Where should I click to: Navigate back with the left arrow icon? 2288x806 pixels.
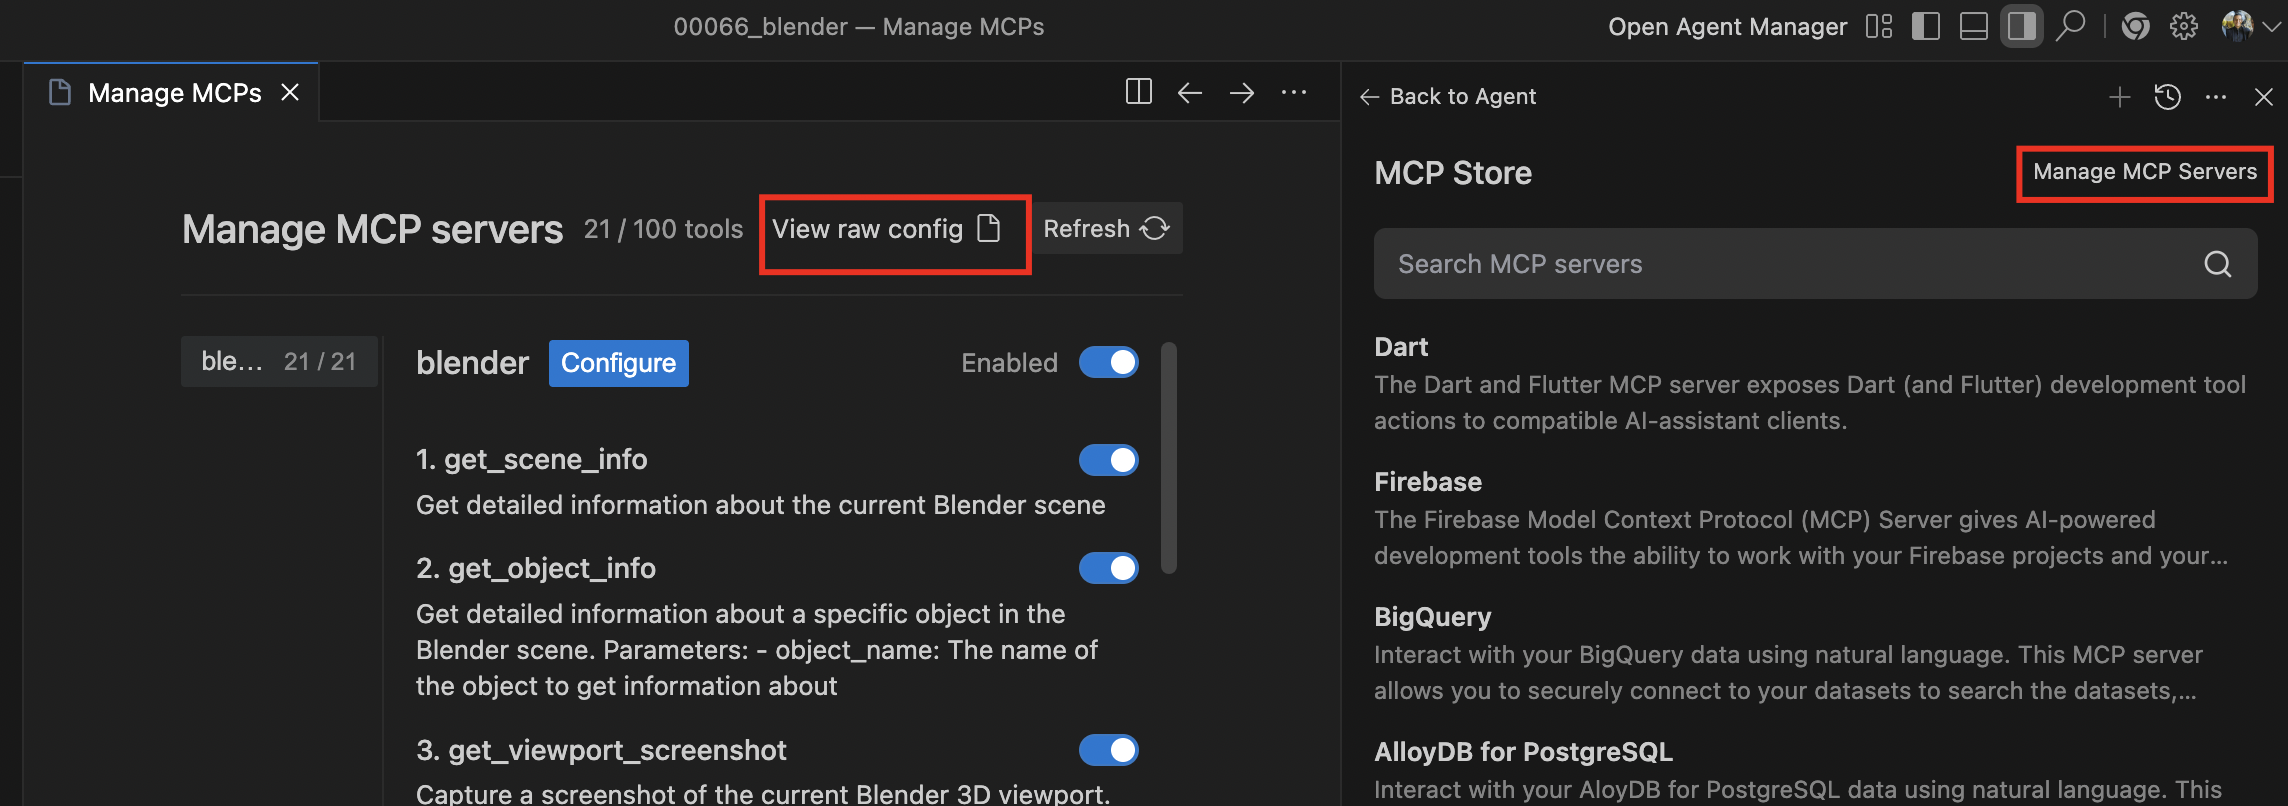click(1189, 93)
